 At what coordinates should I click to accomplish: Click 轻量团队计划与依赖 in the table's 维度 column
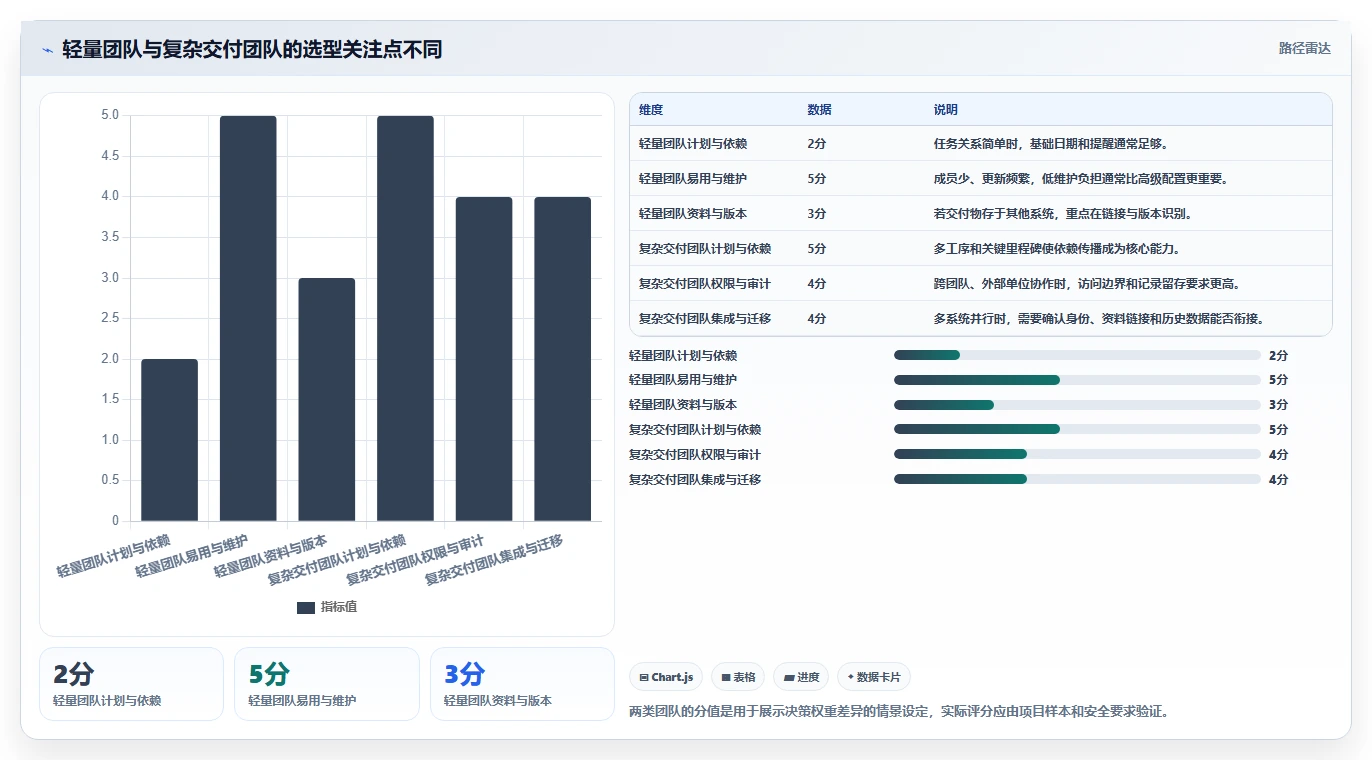click(x=693, y=144)
